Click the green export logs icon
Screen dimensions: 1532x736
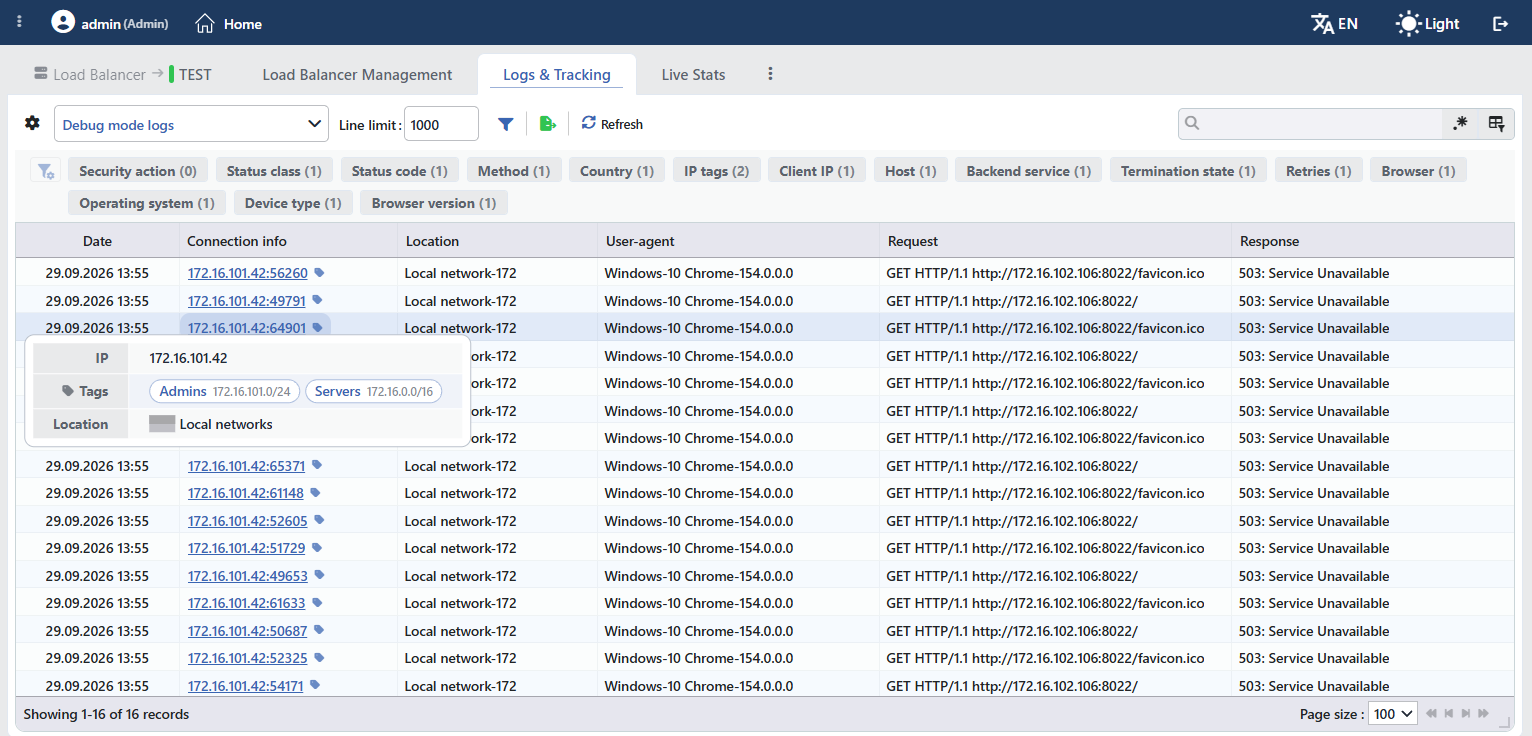[x=547, y=124]
